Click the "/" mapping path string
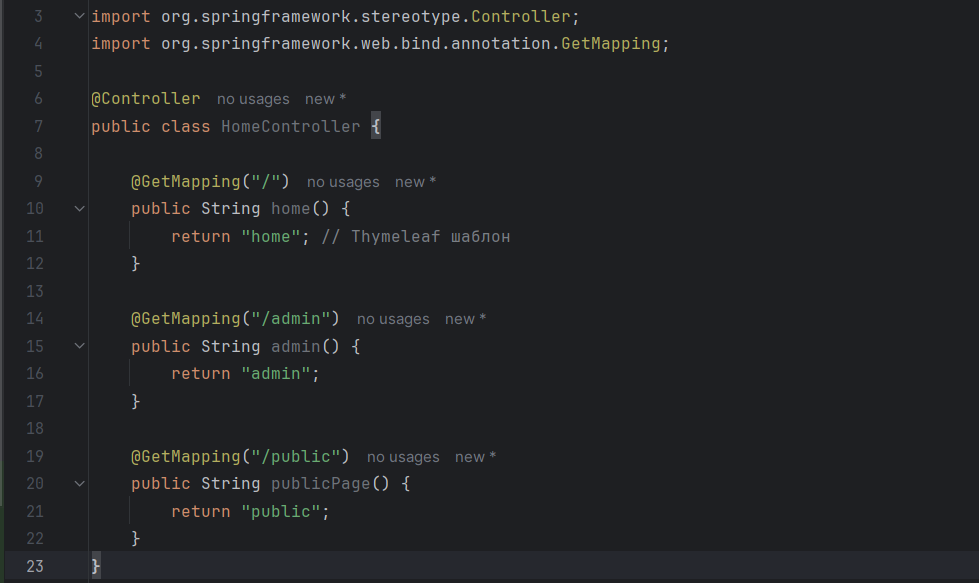 pyautogui.click(x=265, y=182)
